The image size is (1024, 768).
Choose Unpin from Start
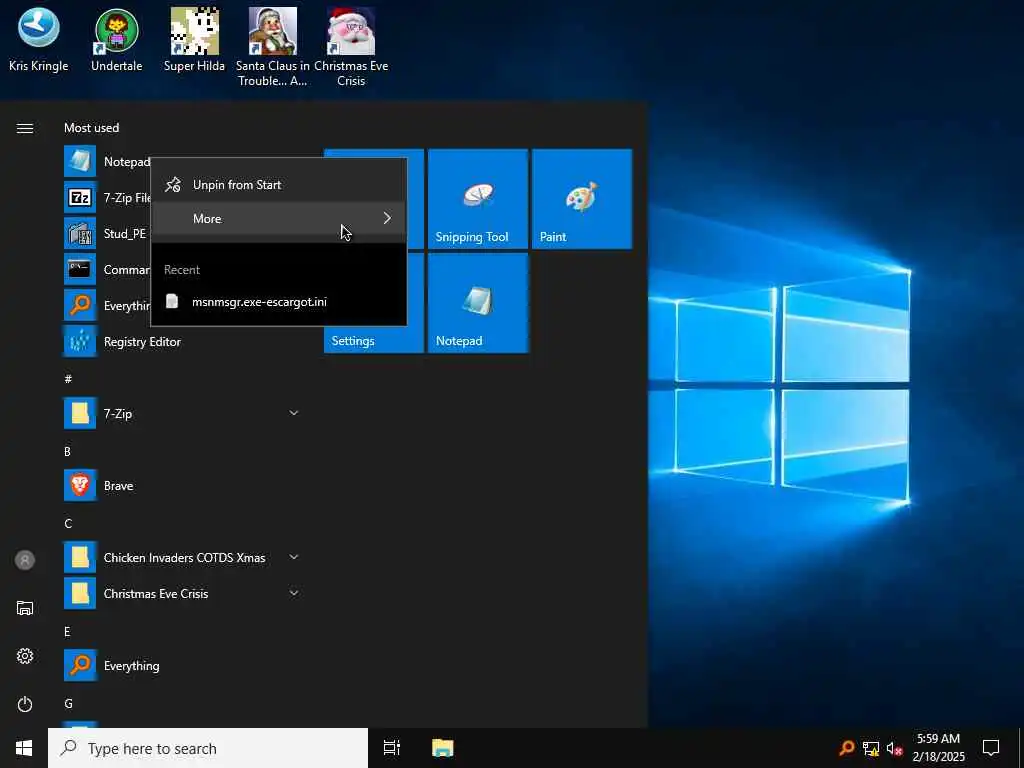[x=279, y=185]
